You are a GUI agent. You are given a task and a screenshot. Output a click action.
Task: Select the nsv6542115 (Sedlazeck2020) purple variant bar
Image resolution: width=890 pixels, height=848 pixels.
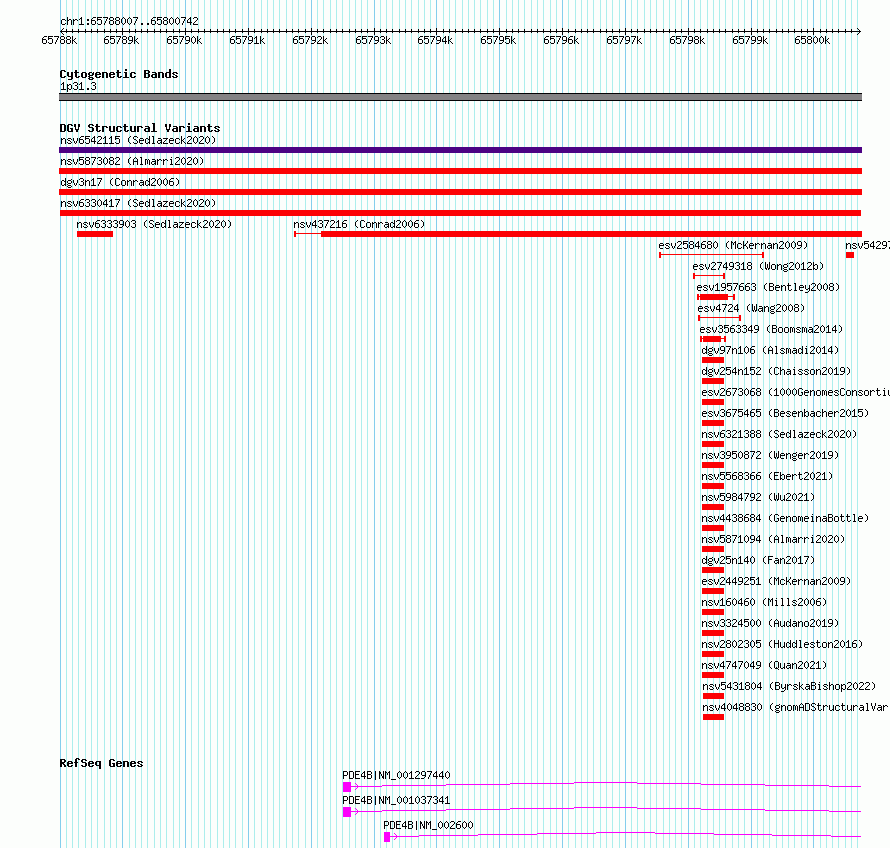pos(460,150)
